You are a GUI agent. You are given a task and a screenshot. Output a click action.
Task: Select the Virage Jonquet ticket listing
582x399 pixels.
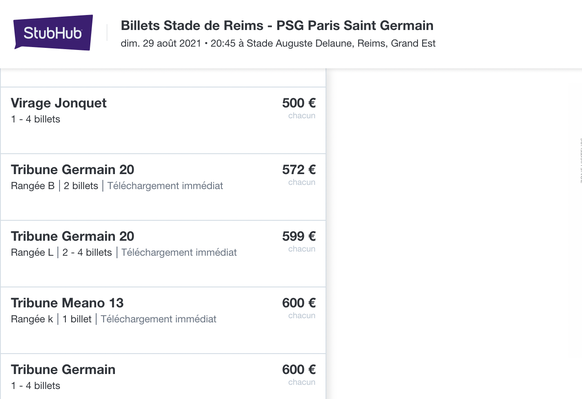pyautogui.click(x=163, y=120)
